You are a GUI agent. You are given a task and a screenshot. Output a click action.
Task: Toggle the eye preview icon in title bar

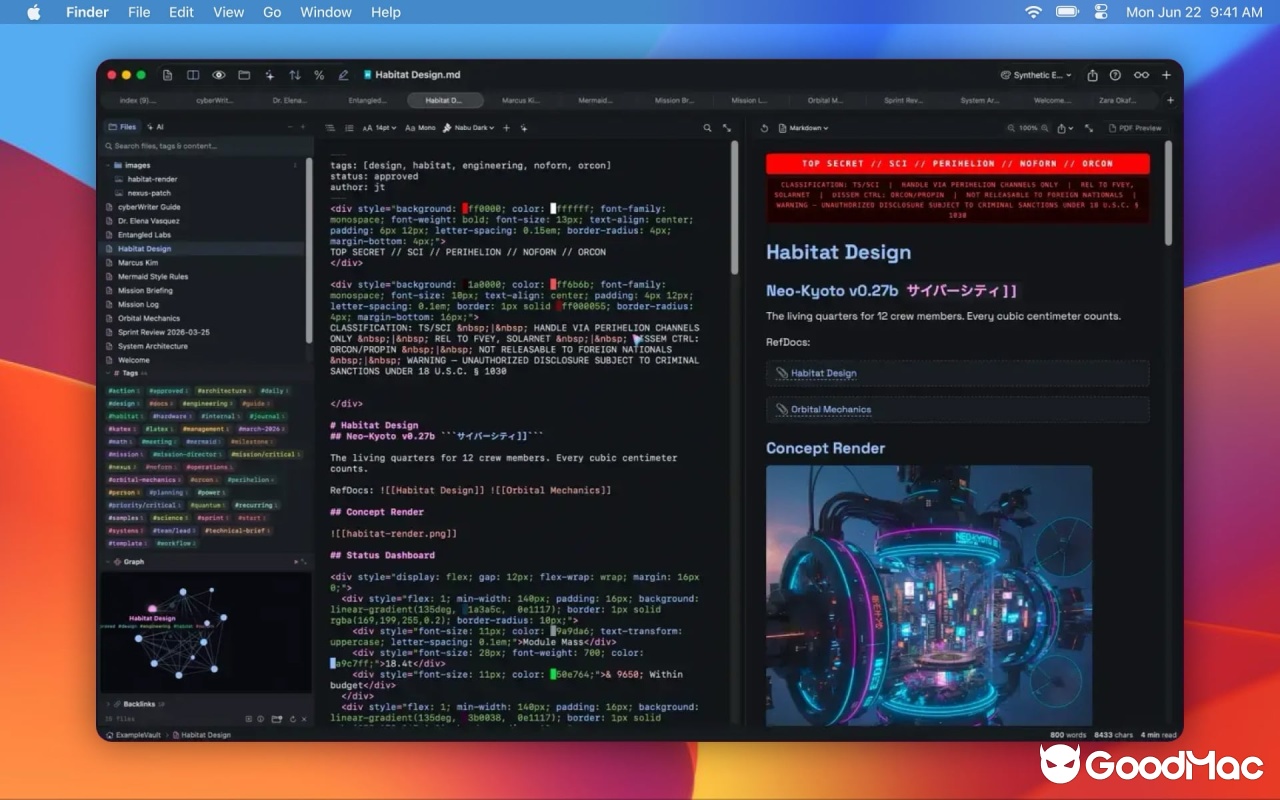click(x=218, y=75)
